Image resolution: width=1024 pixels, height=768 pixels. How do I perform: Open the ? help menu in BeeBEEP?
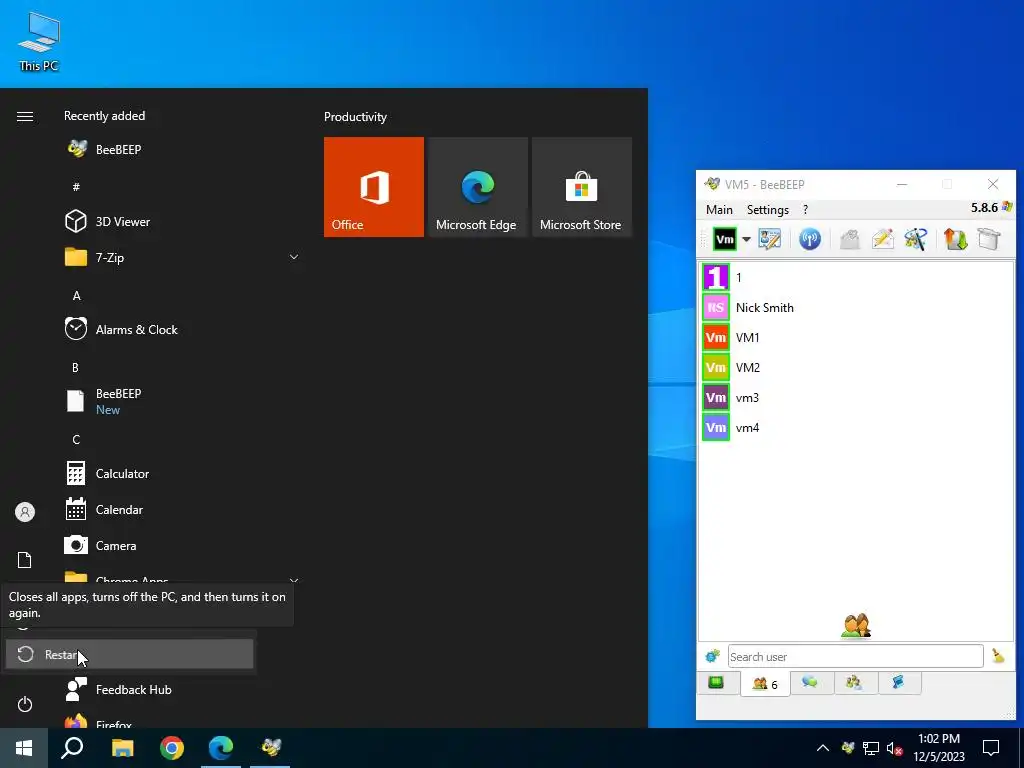point(805,210)
